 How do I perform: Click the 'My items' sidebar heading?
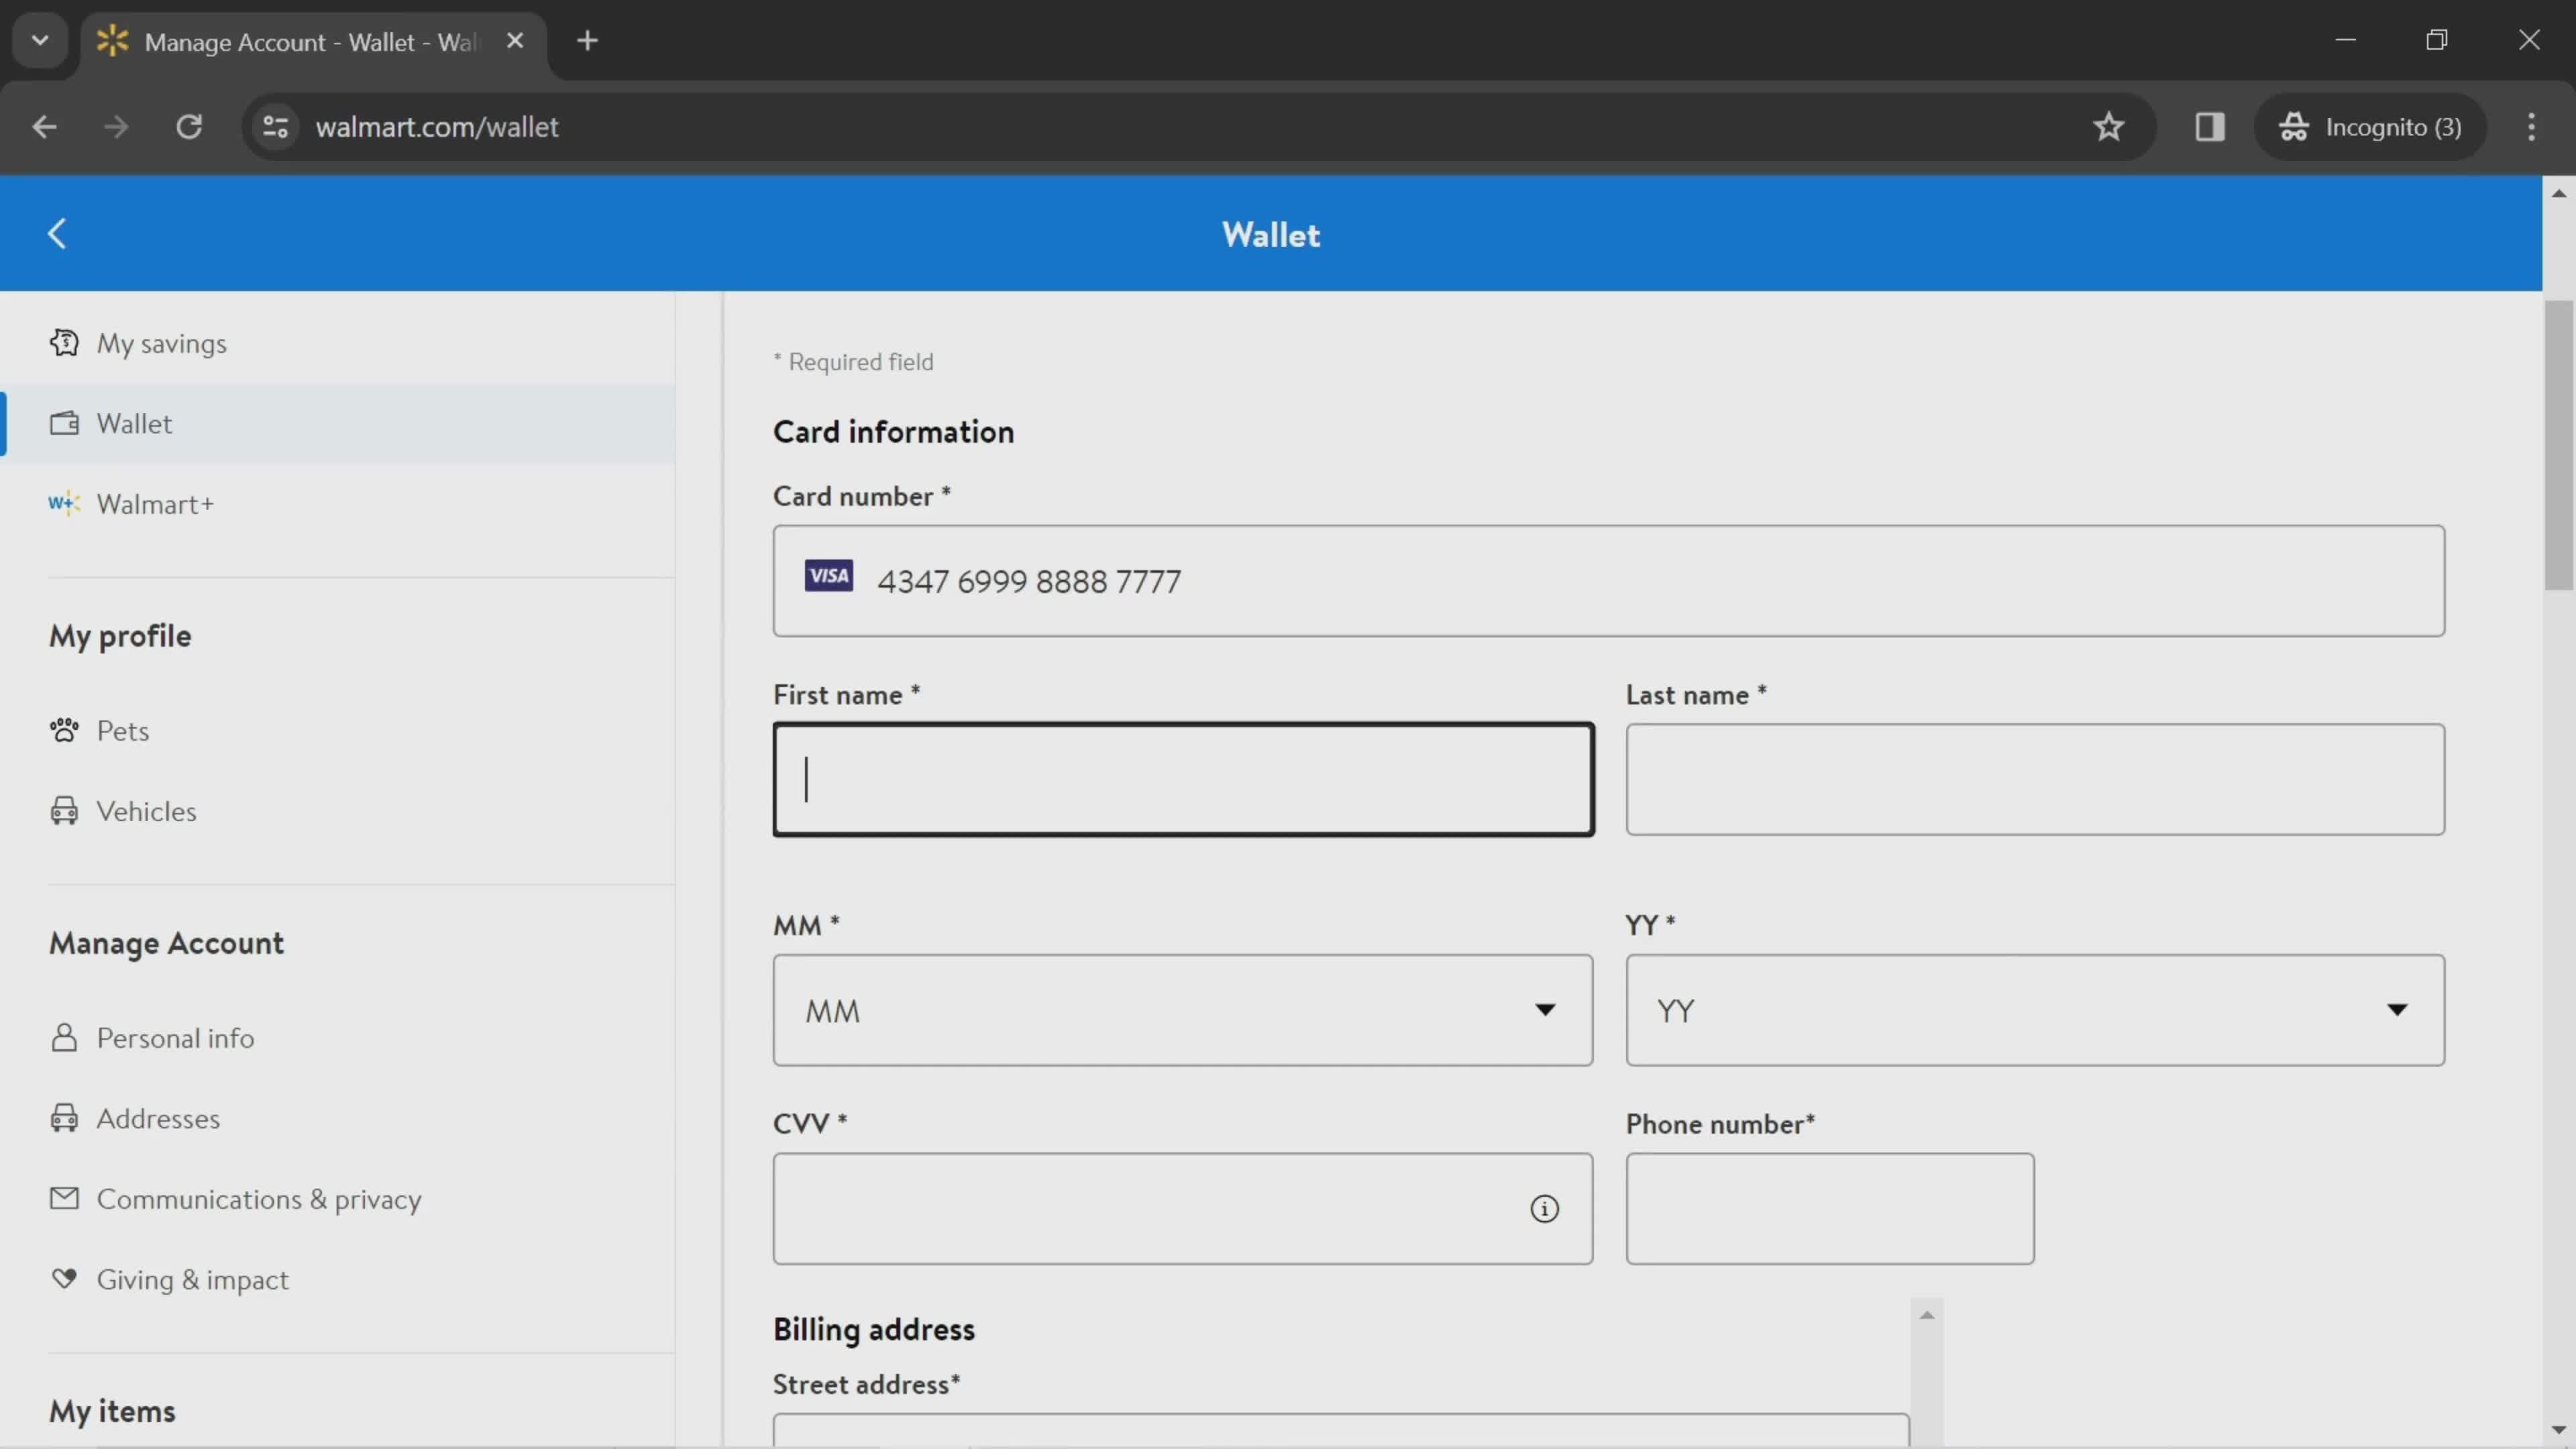(112, 1411)
